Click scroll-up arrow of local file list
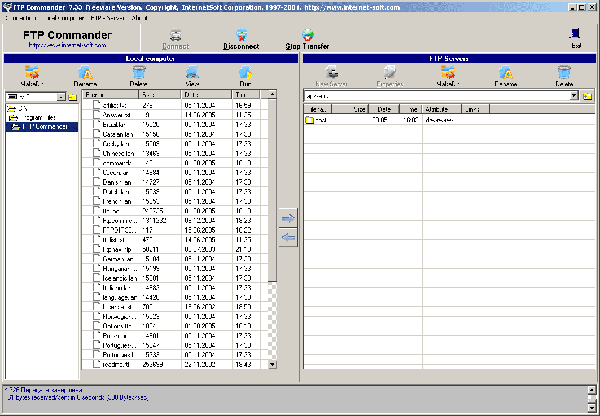The height and width of the screenshot is (416, 600). 272,95
